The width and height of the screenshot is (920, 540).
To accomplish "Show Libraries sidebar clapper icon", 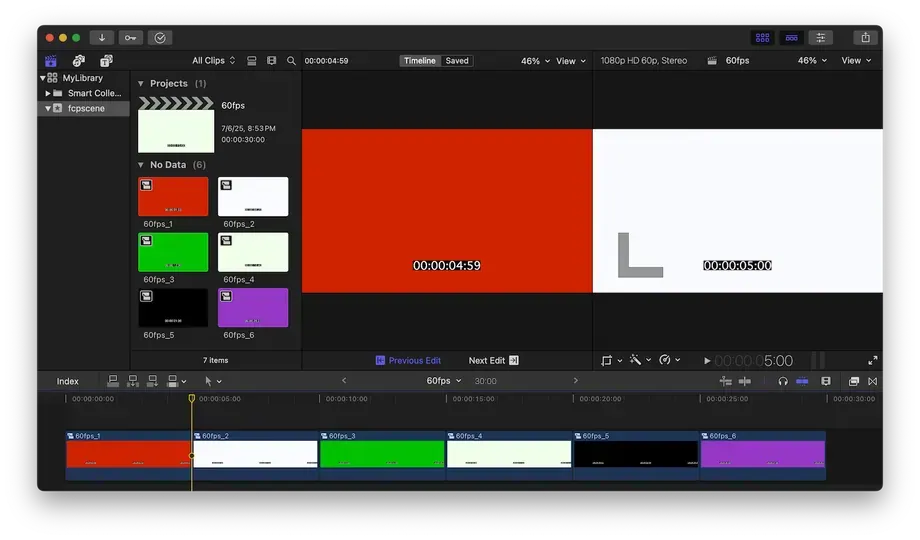I will click(x=51, y=60).
